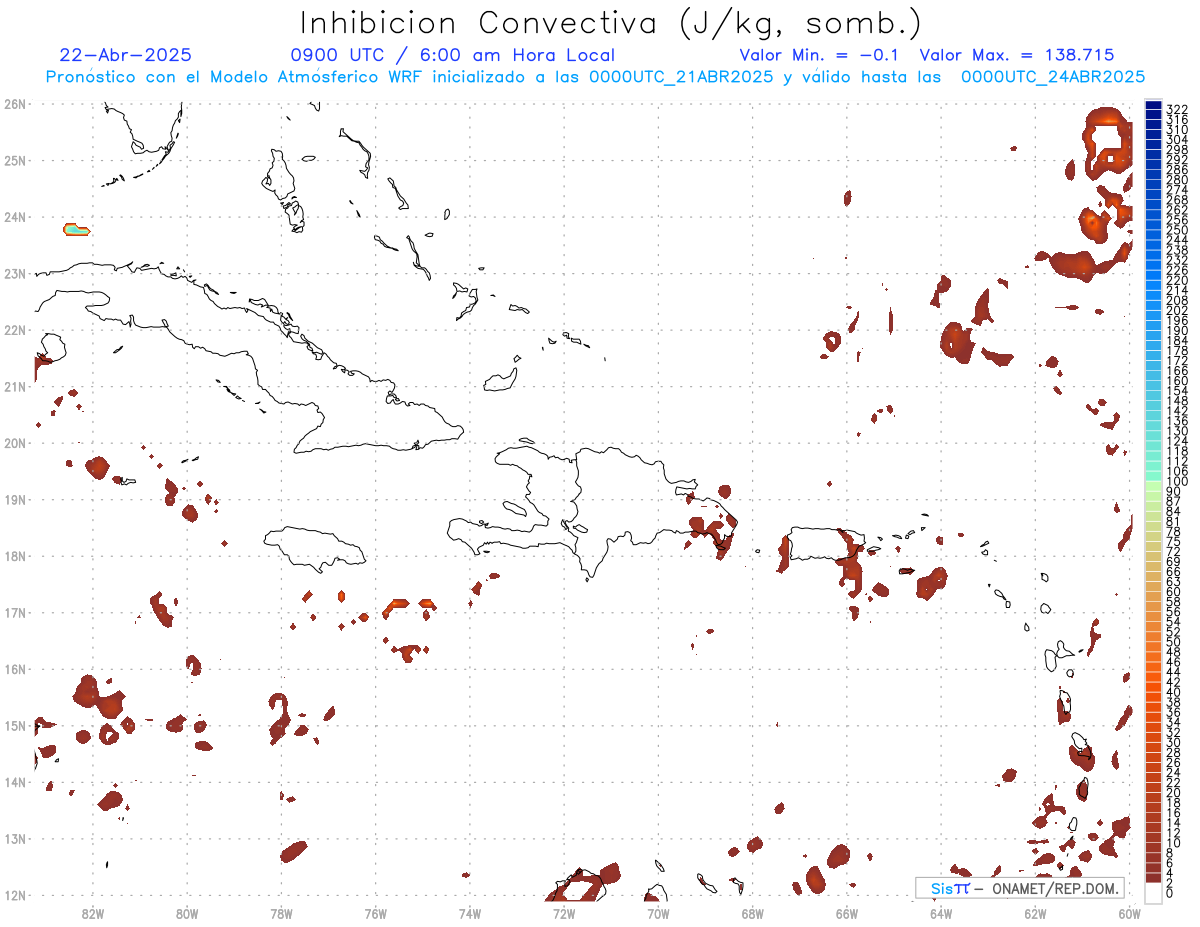
Task: Click the '13N' latitude label
Action: tap(15, 838)
